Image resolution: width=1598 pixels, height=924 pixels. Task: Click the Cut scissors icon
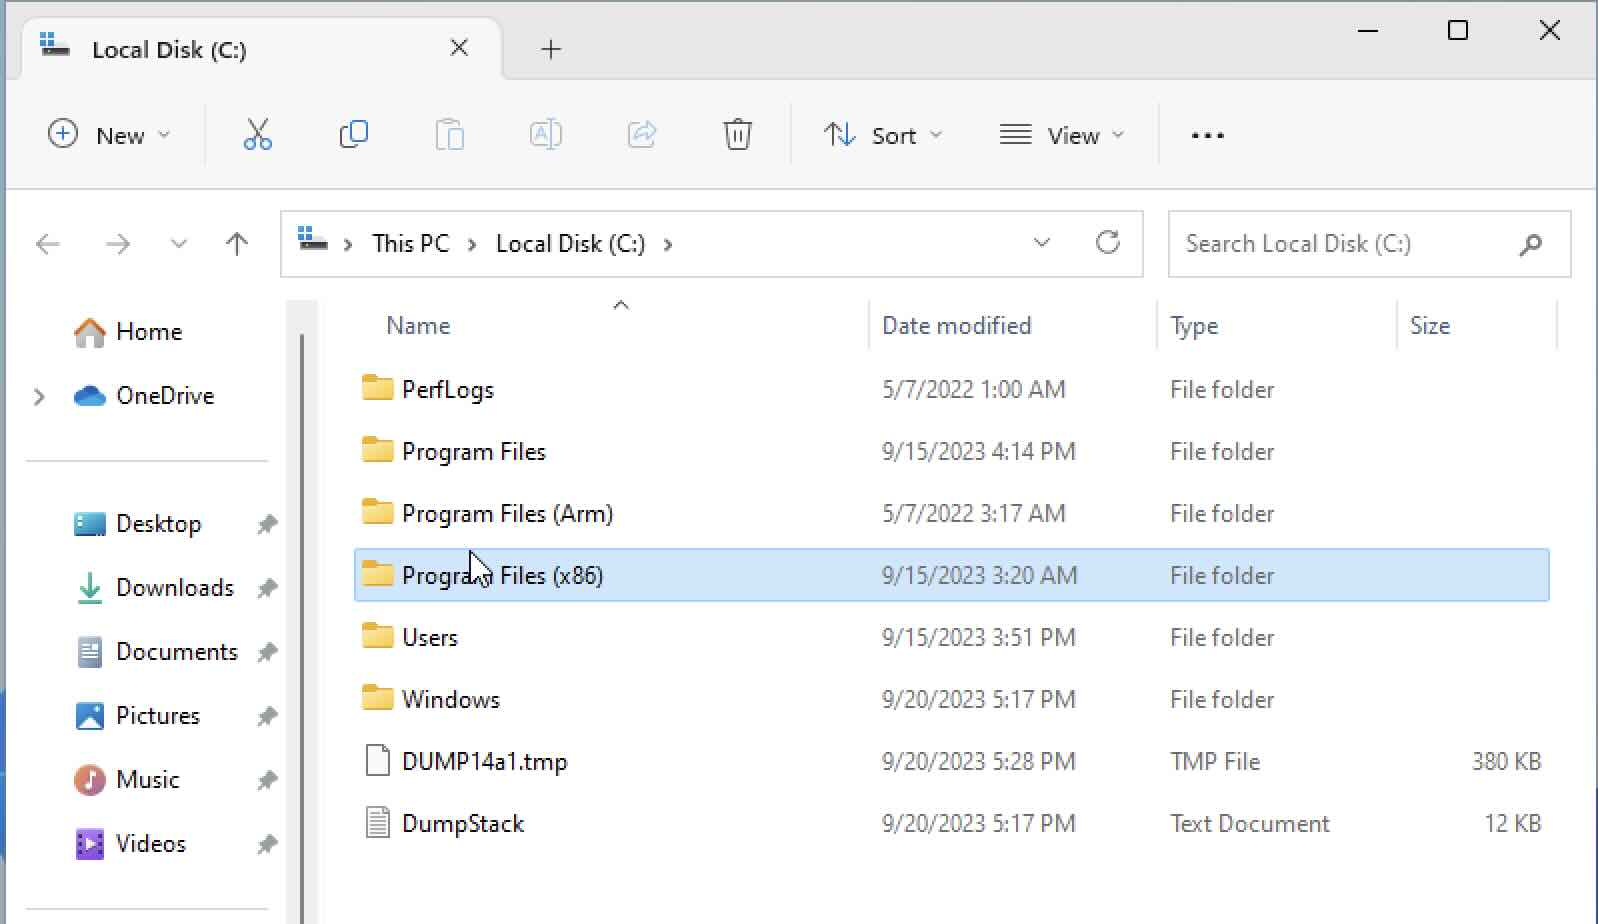click(x=257, y=134)
